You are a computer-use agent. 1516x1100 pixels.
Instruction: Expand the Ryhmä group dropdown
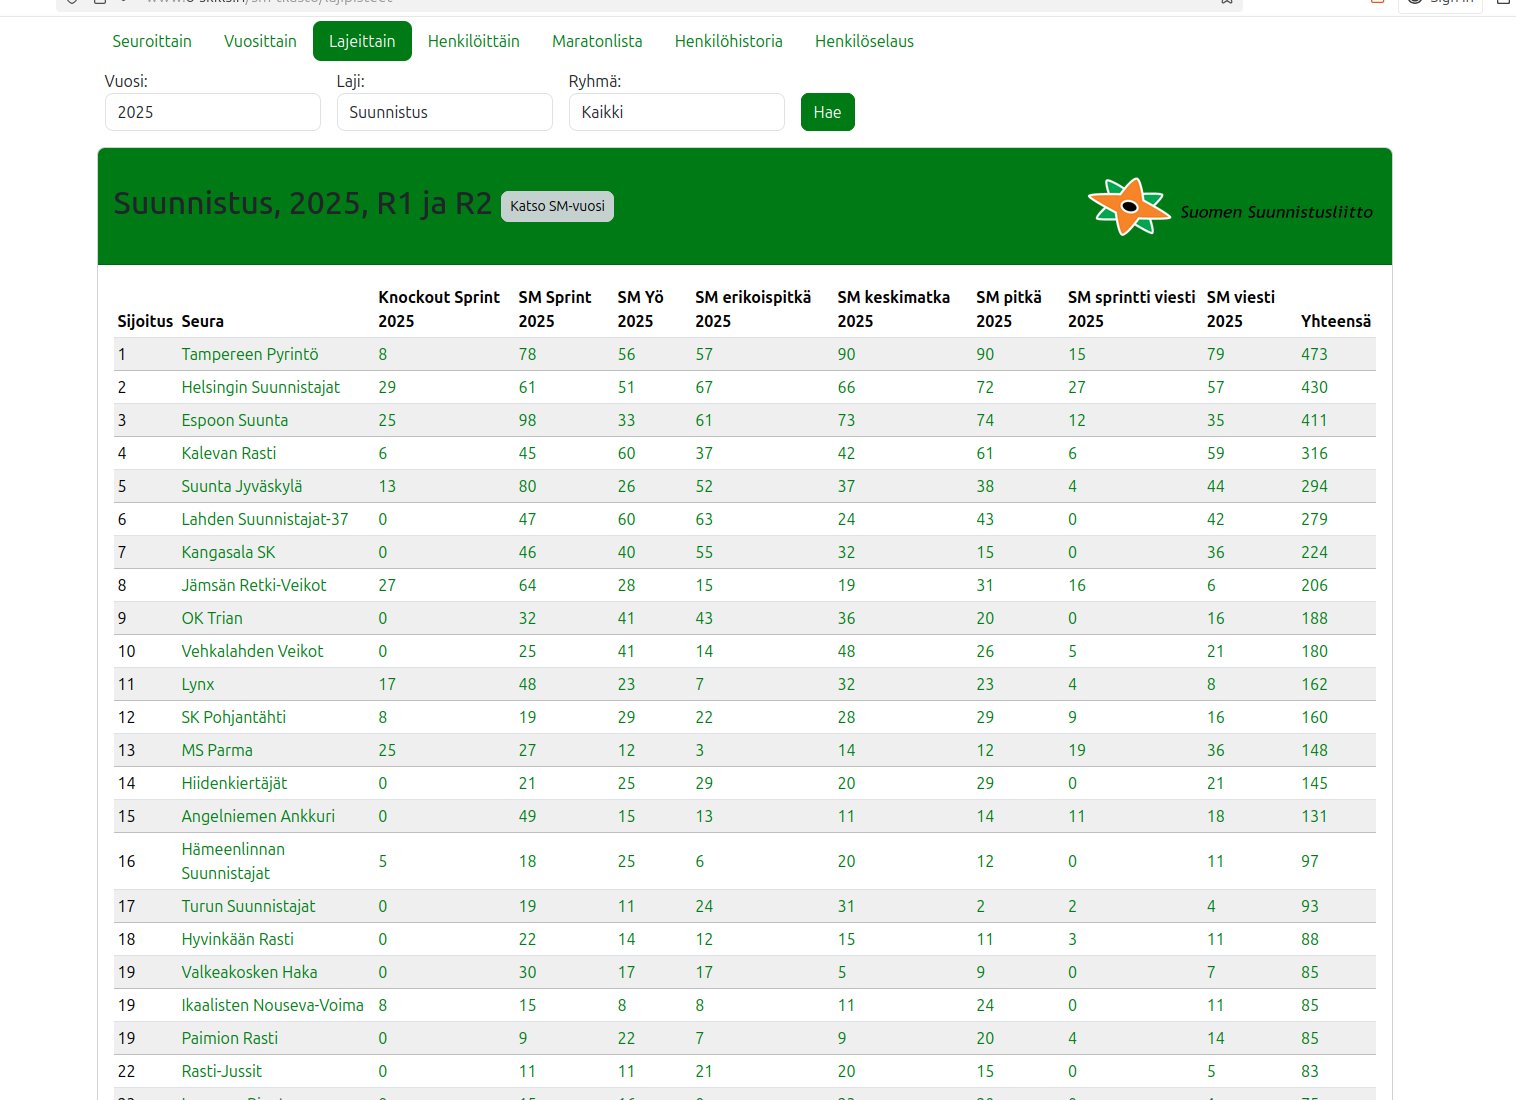pos(676,112)
